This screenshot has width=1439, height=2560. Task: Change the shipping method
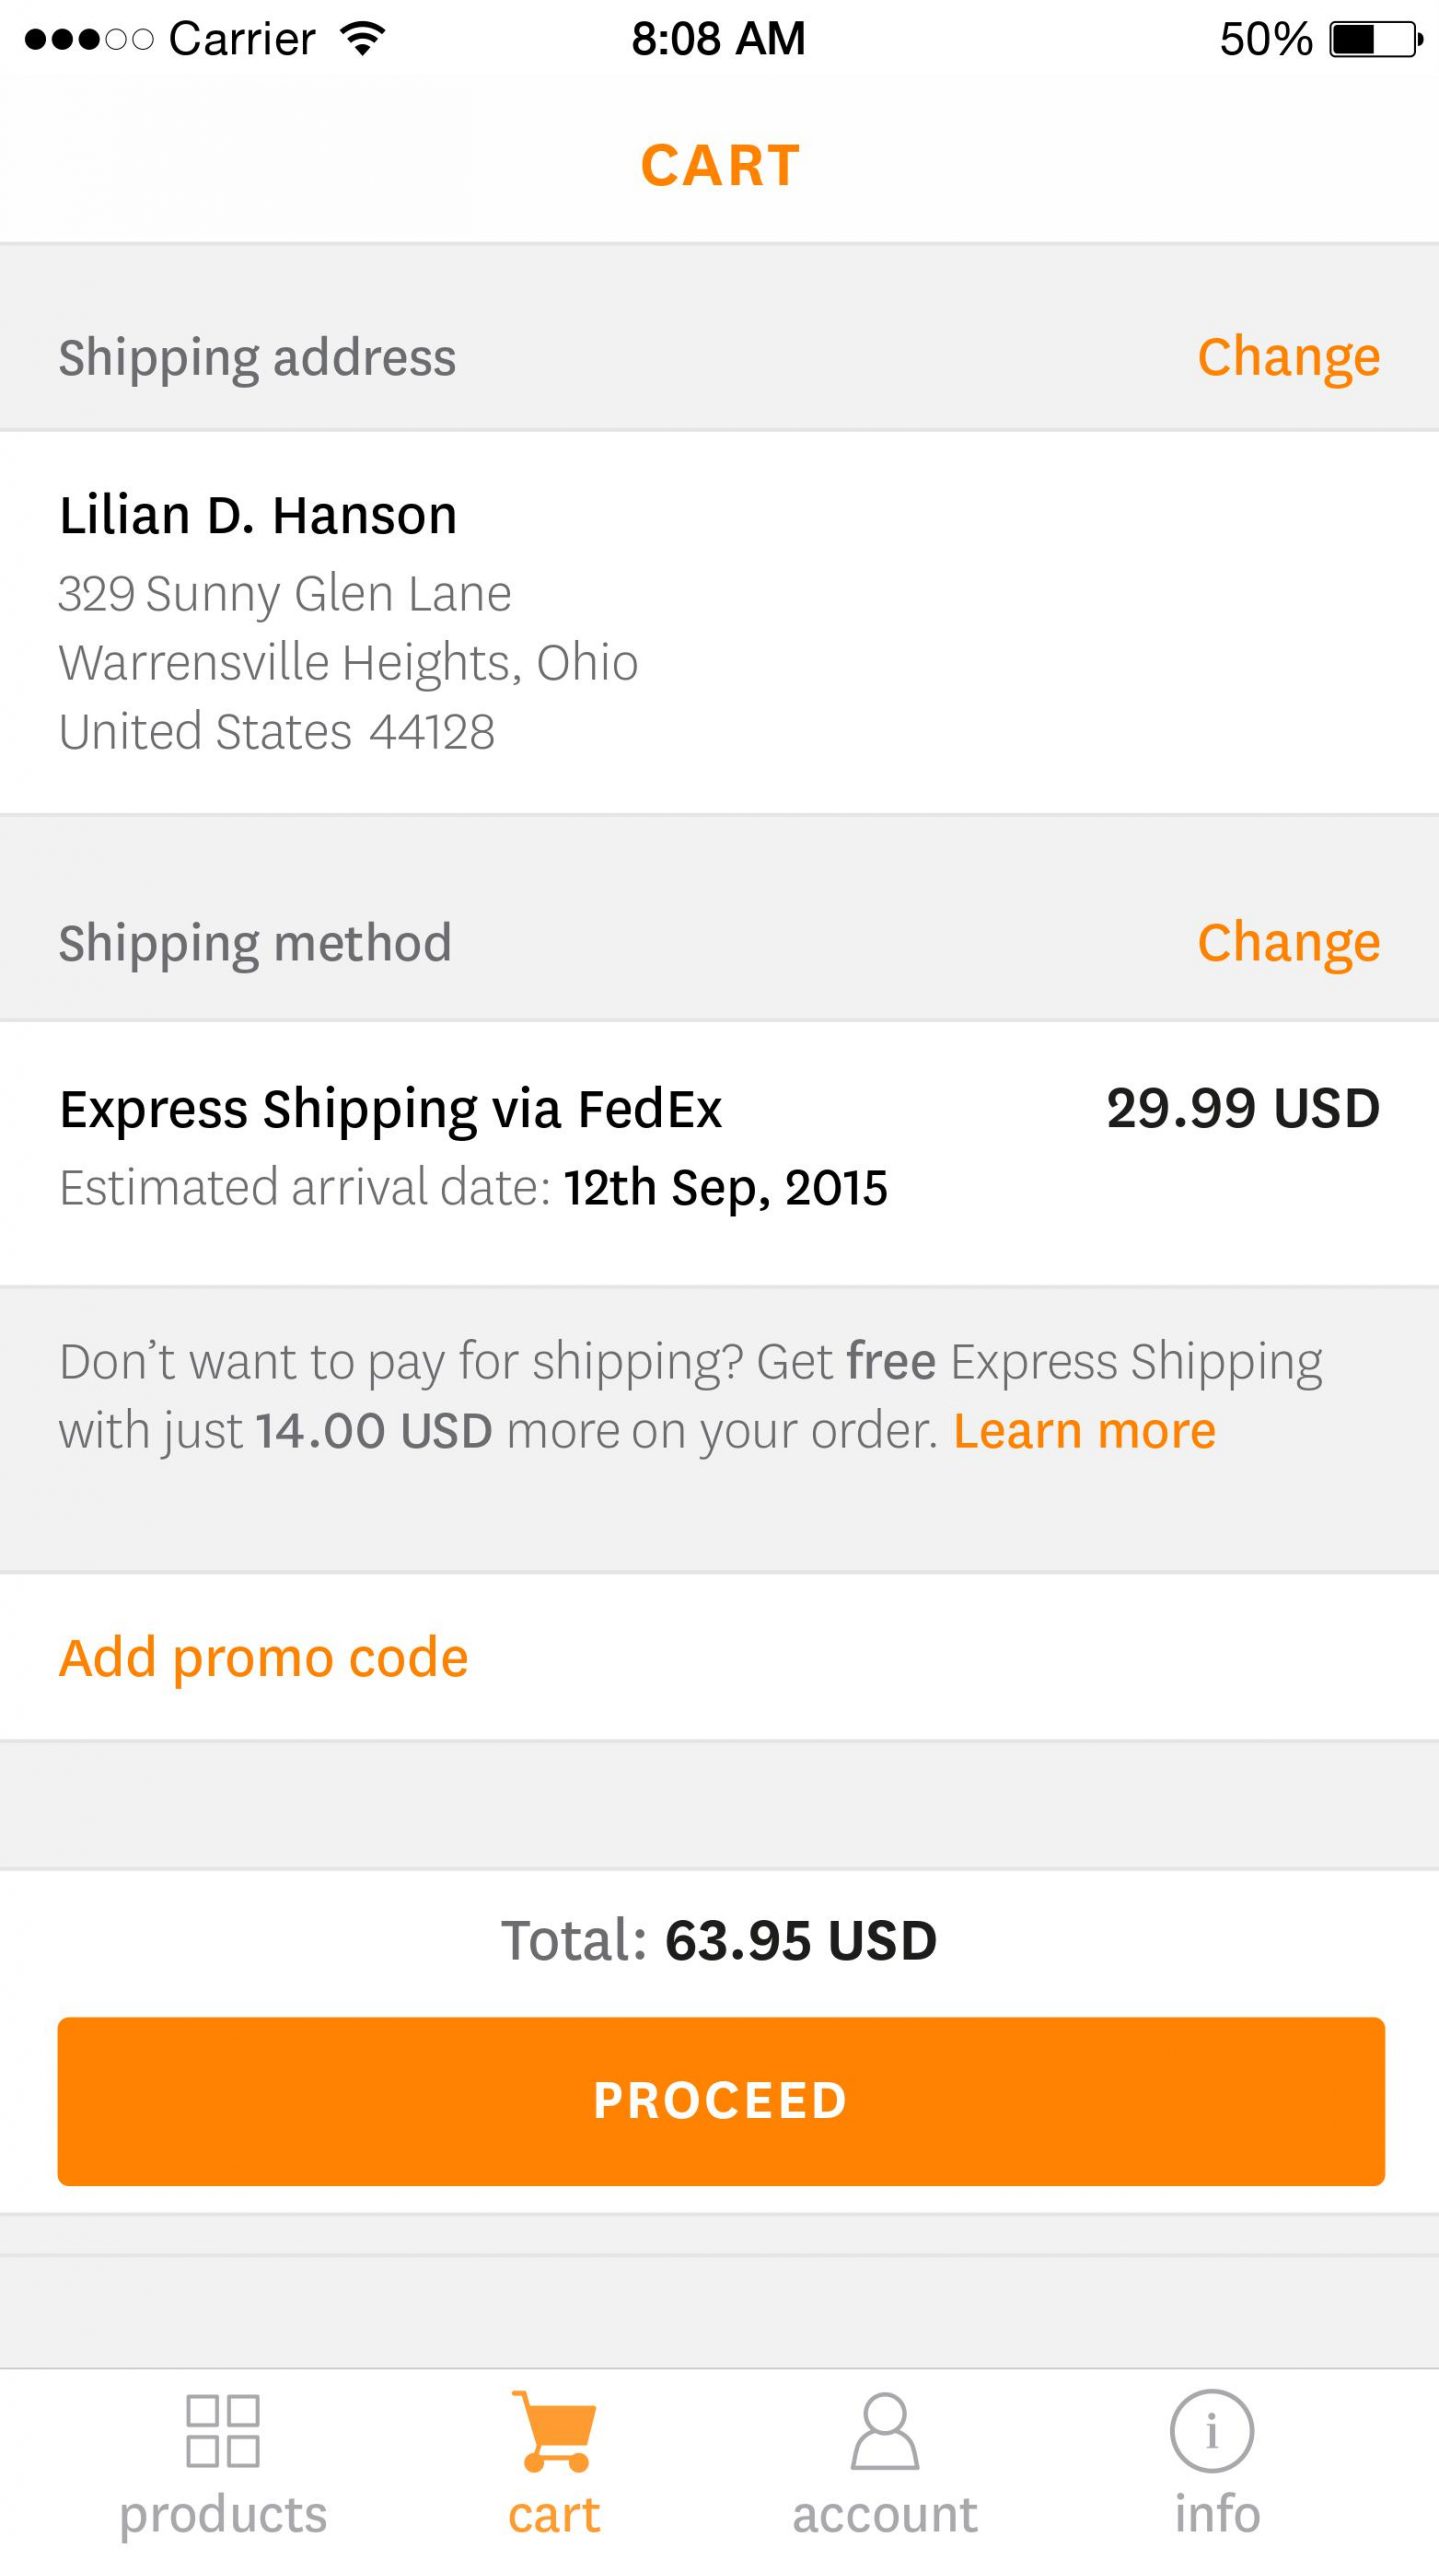click(1288, 942)
